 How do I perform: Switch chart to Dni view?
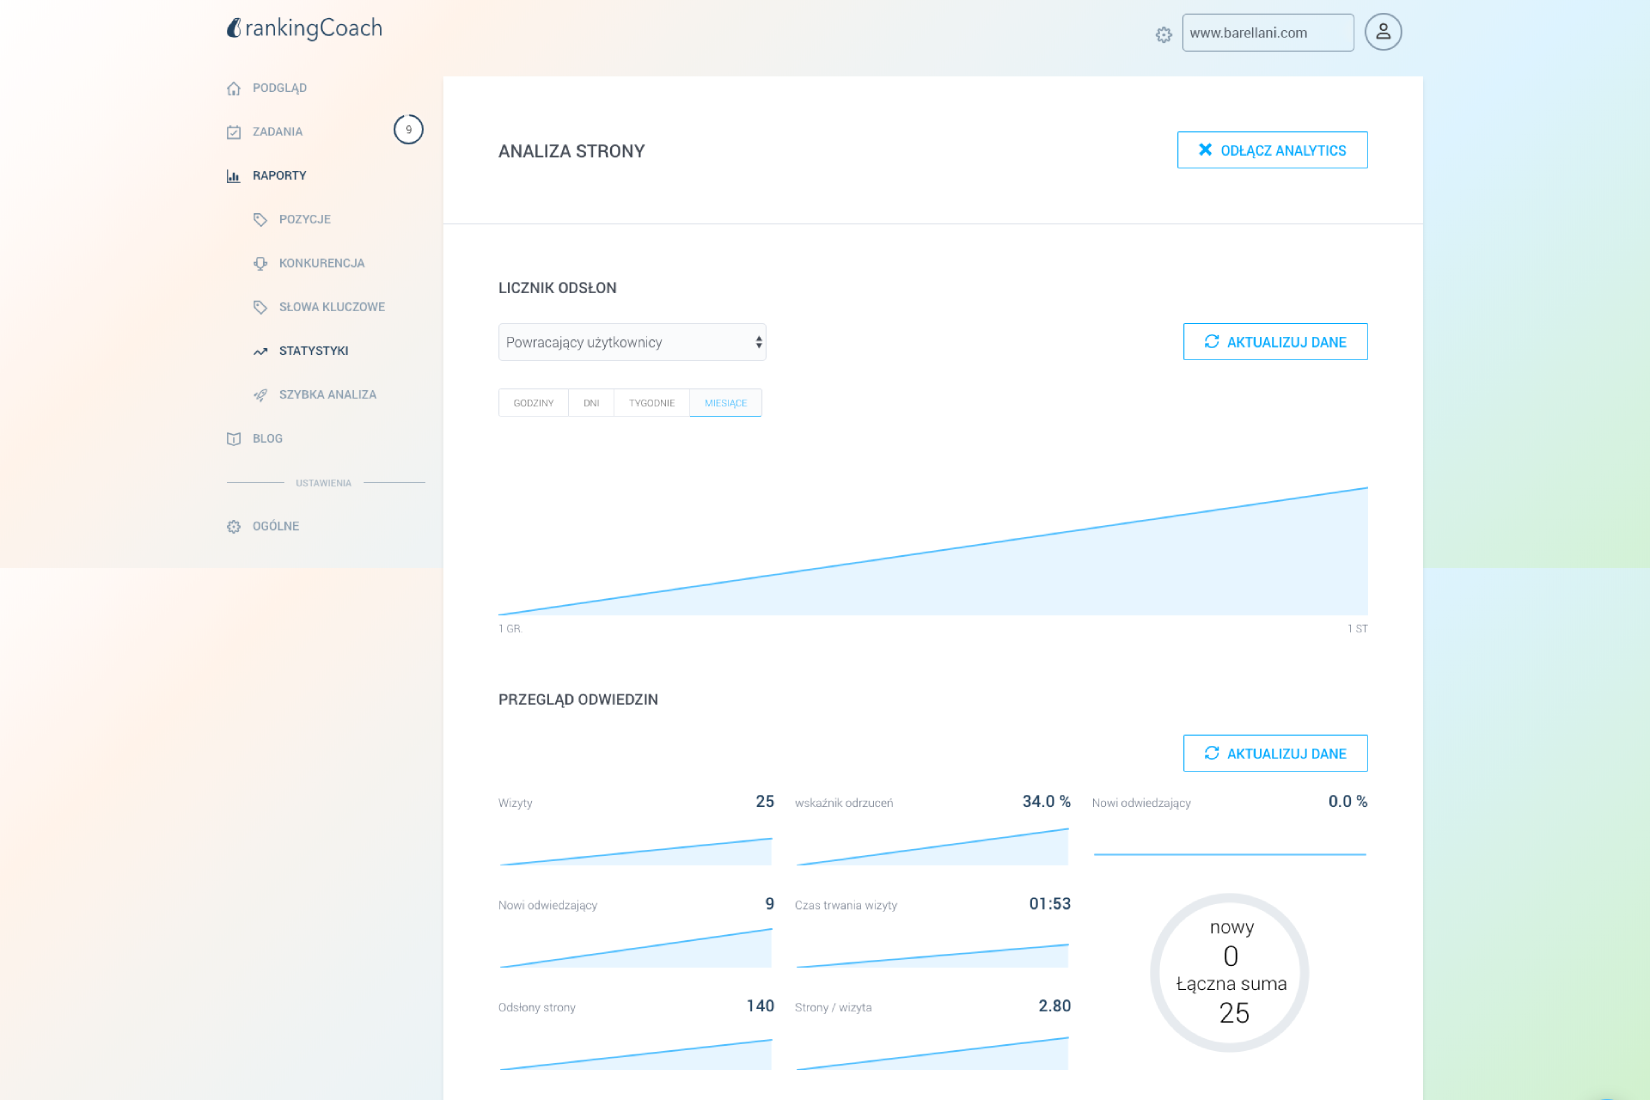[x=591, y=403]
